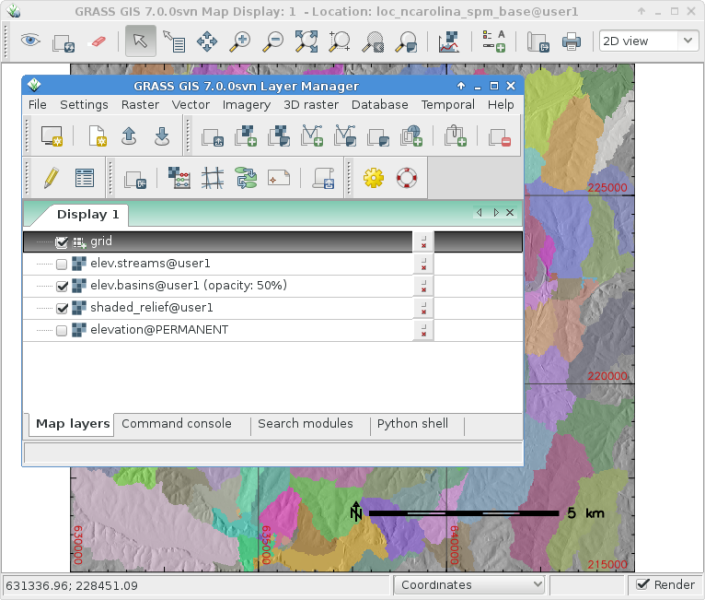Image resolution: width=705 pixels, height=600 pixels.
Task: Click Add group layer icon
Action: click(455, 136)
